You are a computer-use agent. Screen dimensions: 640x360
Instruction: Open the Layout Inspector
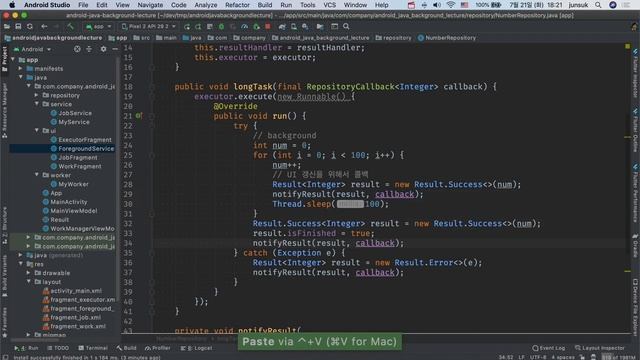click(x=600, y=348)
